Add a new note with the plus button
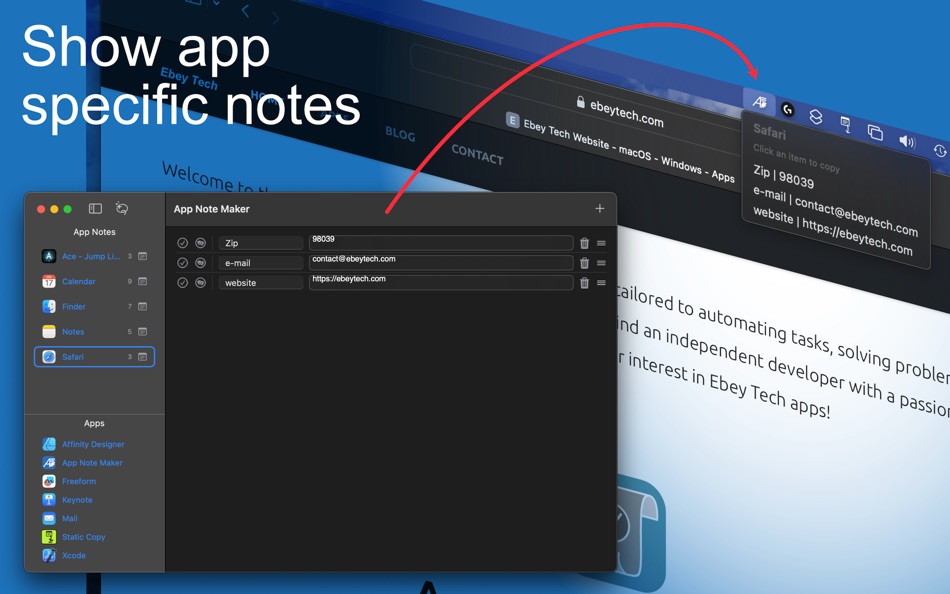This screenshot has width=950, height=594. (599, 208)
